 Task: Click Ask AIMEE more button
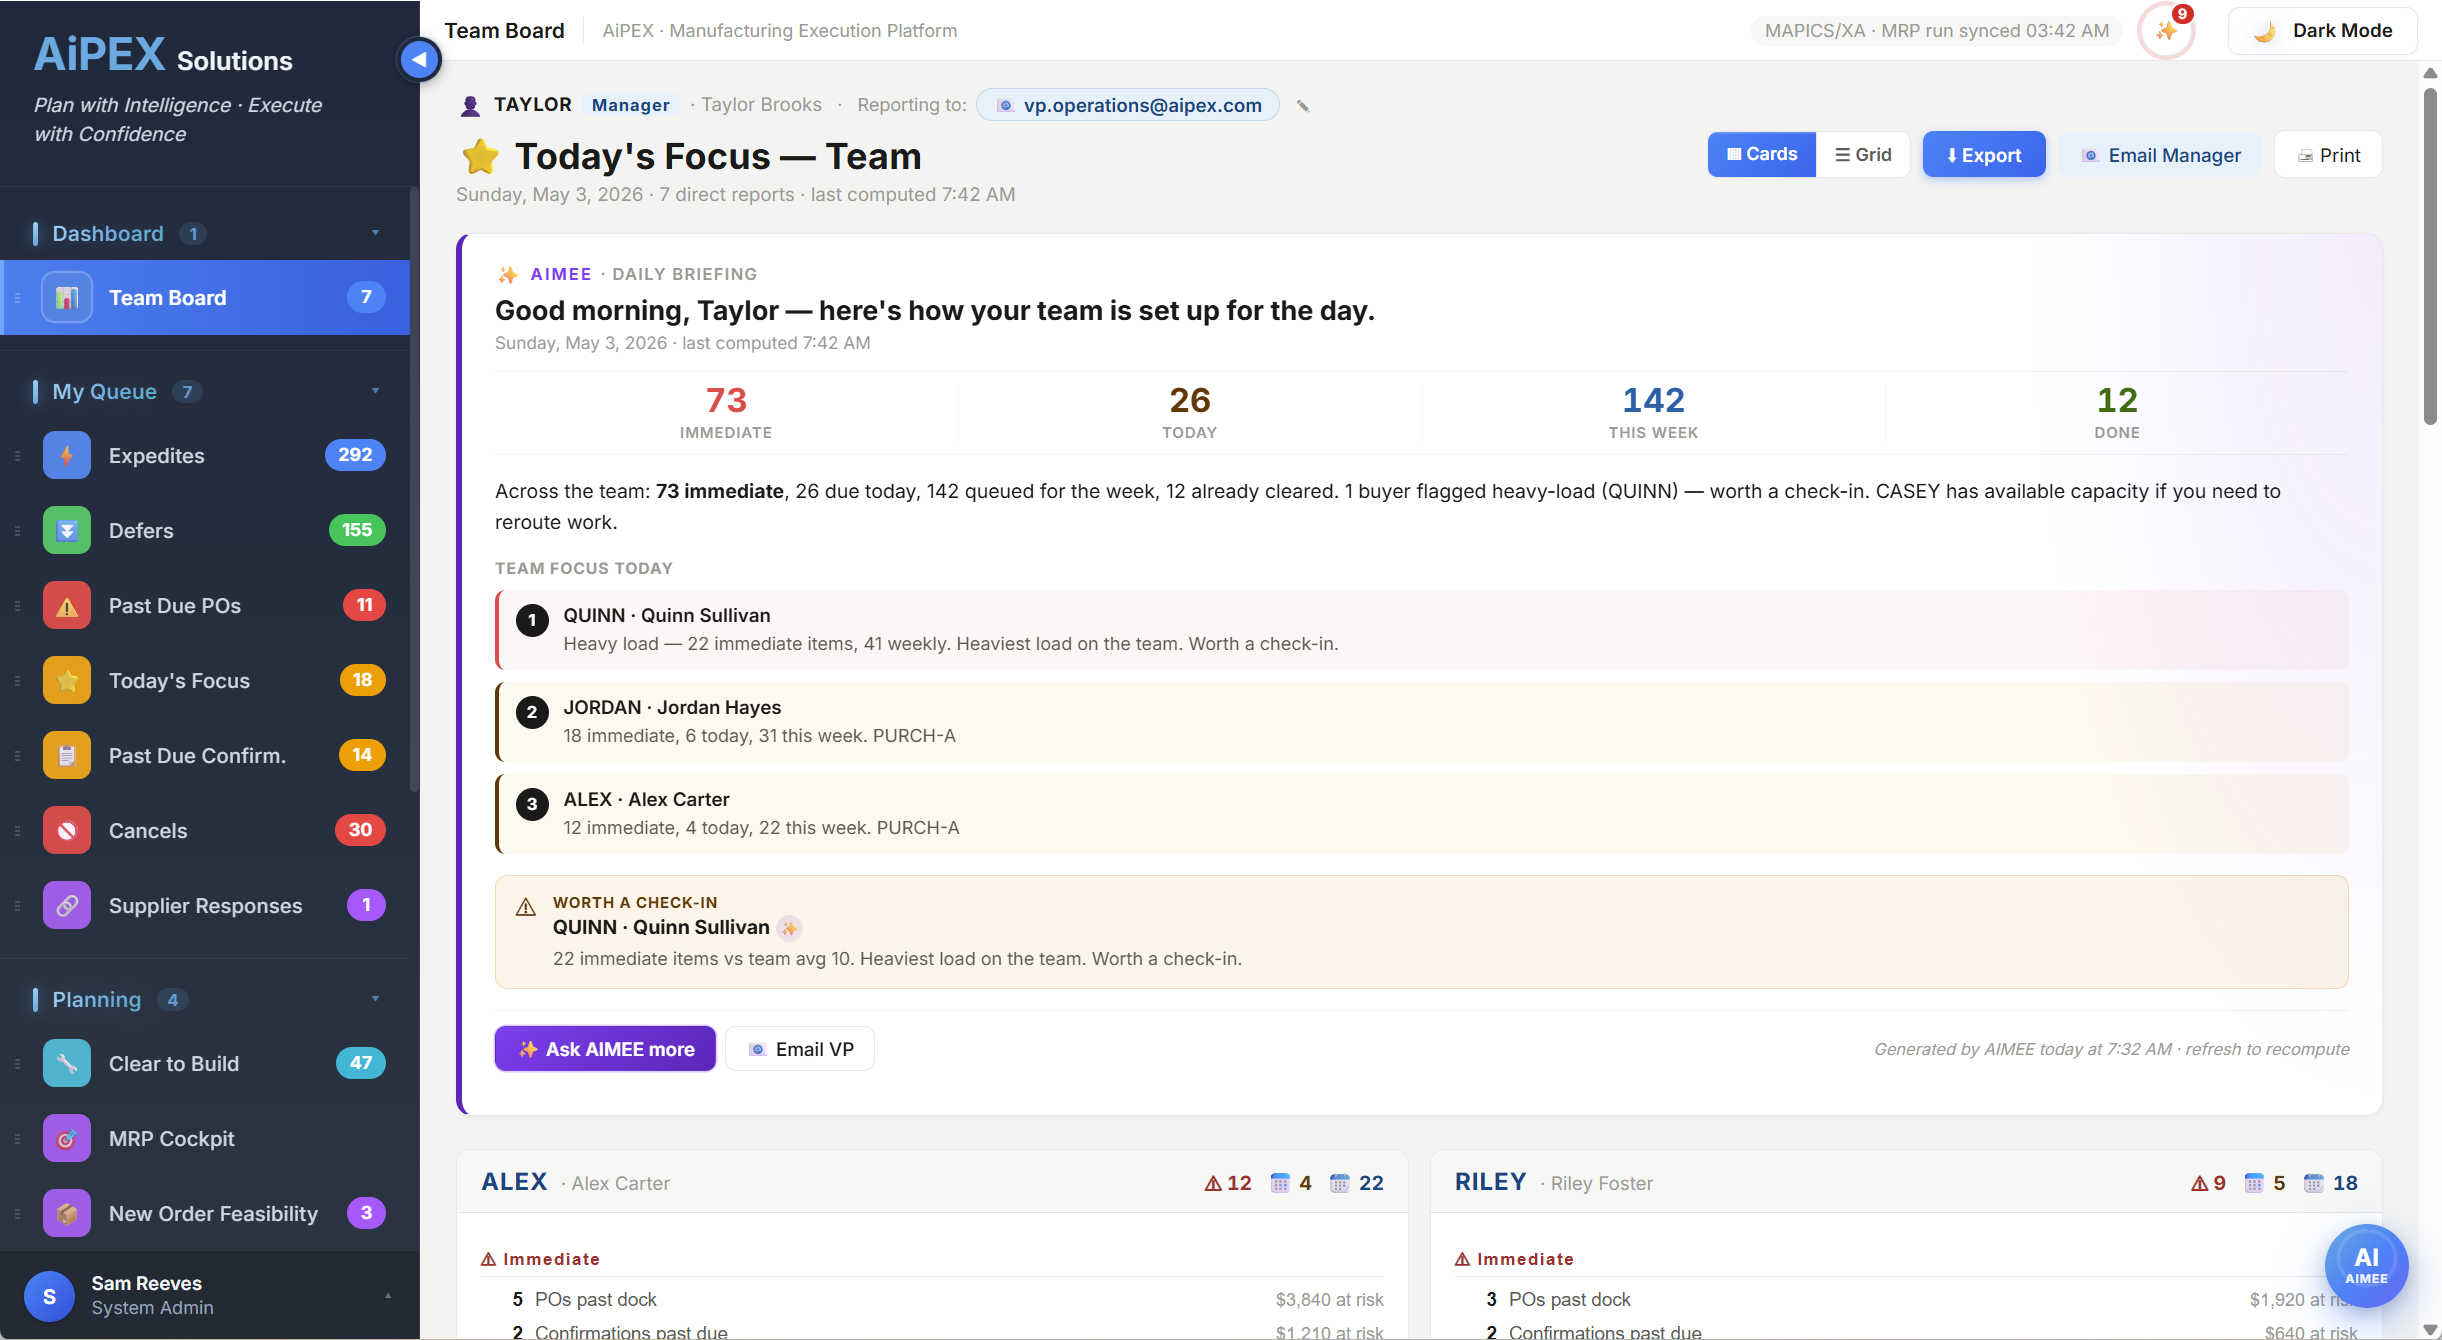point(605,1049)
